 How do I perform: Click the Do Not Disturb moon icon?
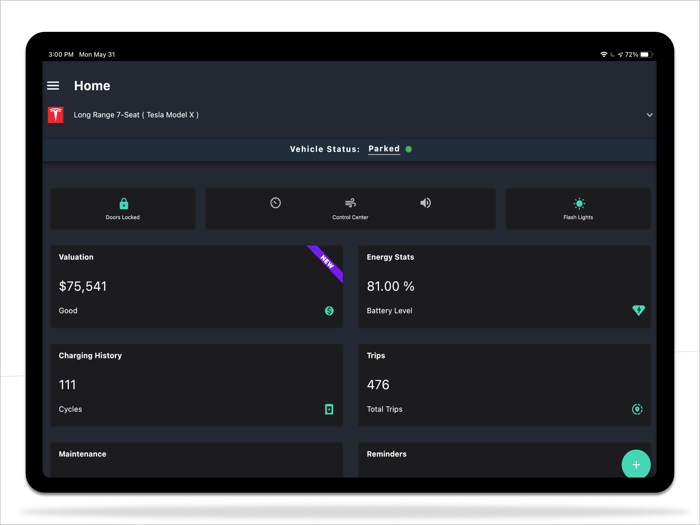(612, 54)
